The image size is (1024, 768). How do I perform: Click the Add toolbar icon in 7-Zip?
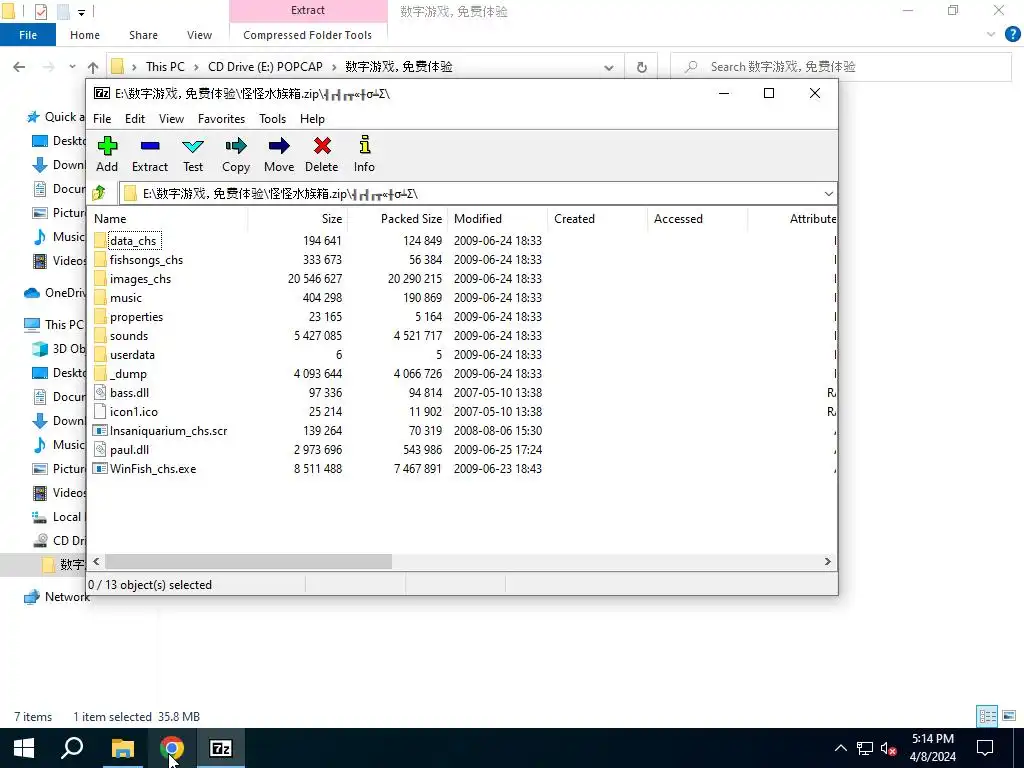point(107,146)
